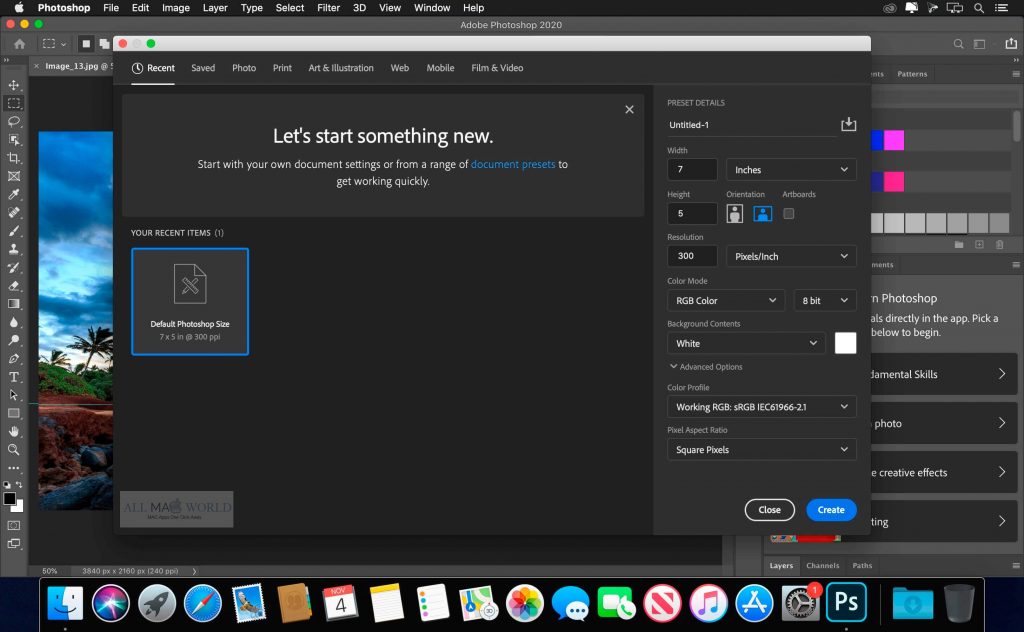Image resolution: width=1024 pixels, height=632 pixels.
Task: Choose landscape orientation
Action: (x=763, y=213)
